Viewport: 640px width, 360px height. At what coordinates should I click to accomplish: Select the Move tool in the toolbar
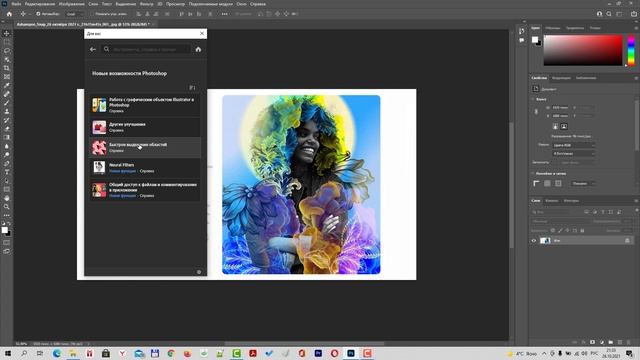coord(7,33)
